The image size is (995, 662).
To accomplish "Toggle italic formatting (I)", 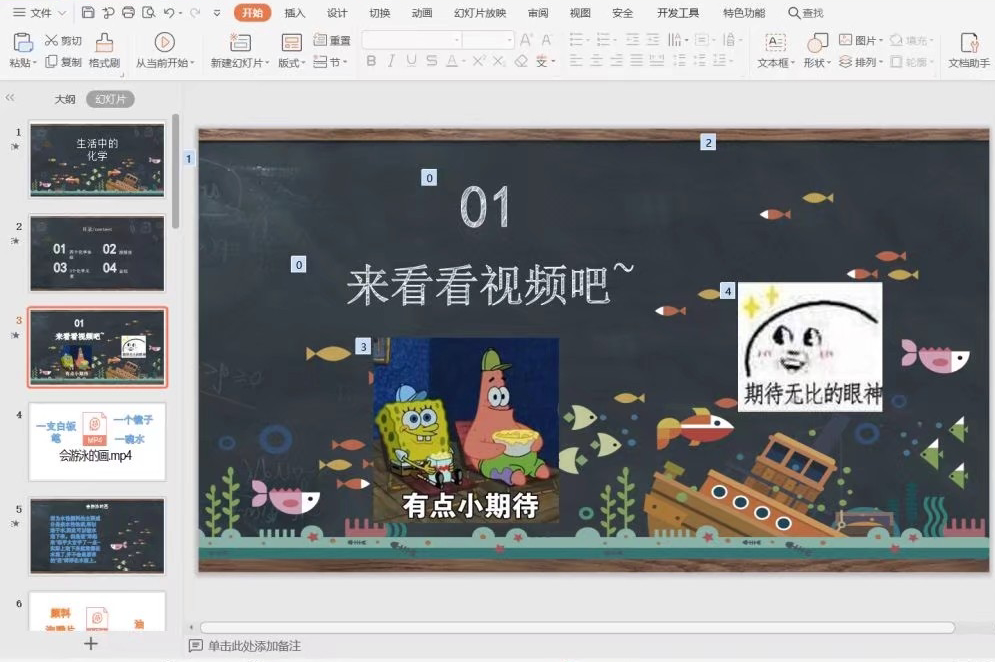I will coord(392,61).
